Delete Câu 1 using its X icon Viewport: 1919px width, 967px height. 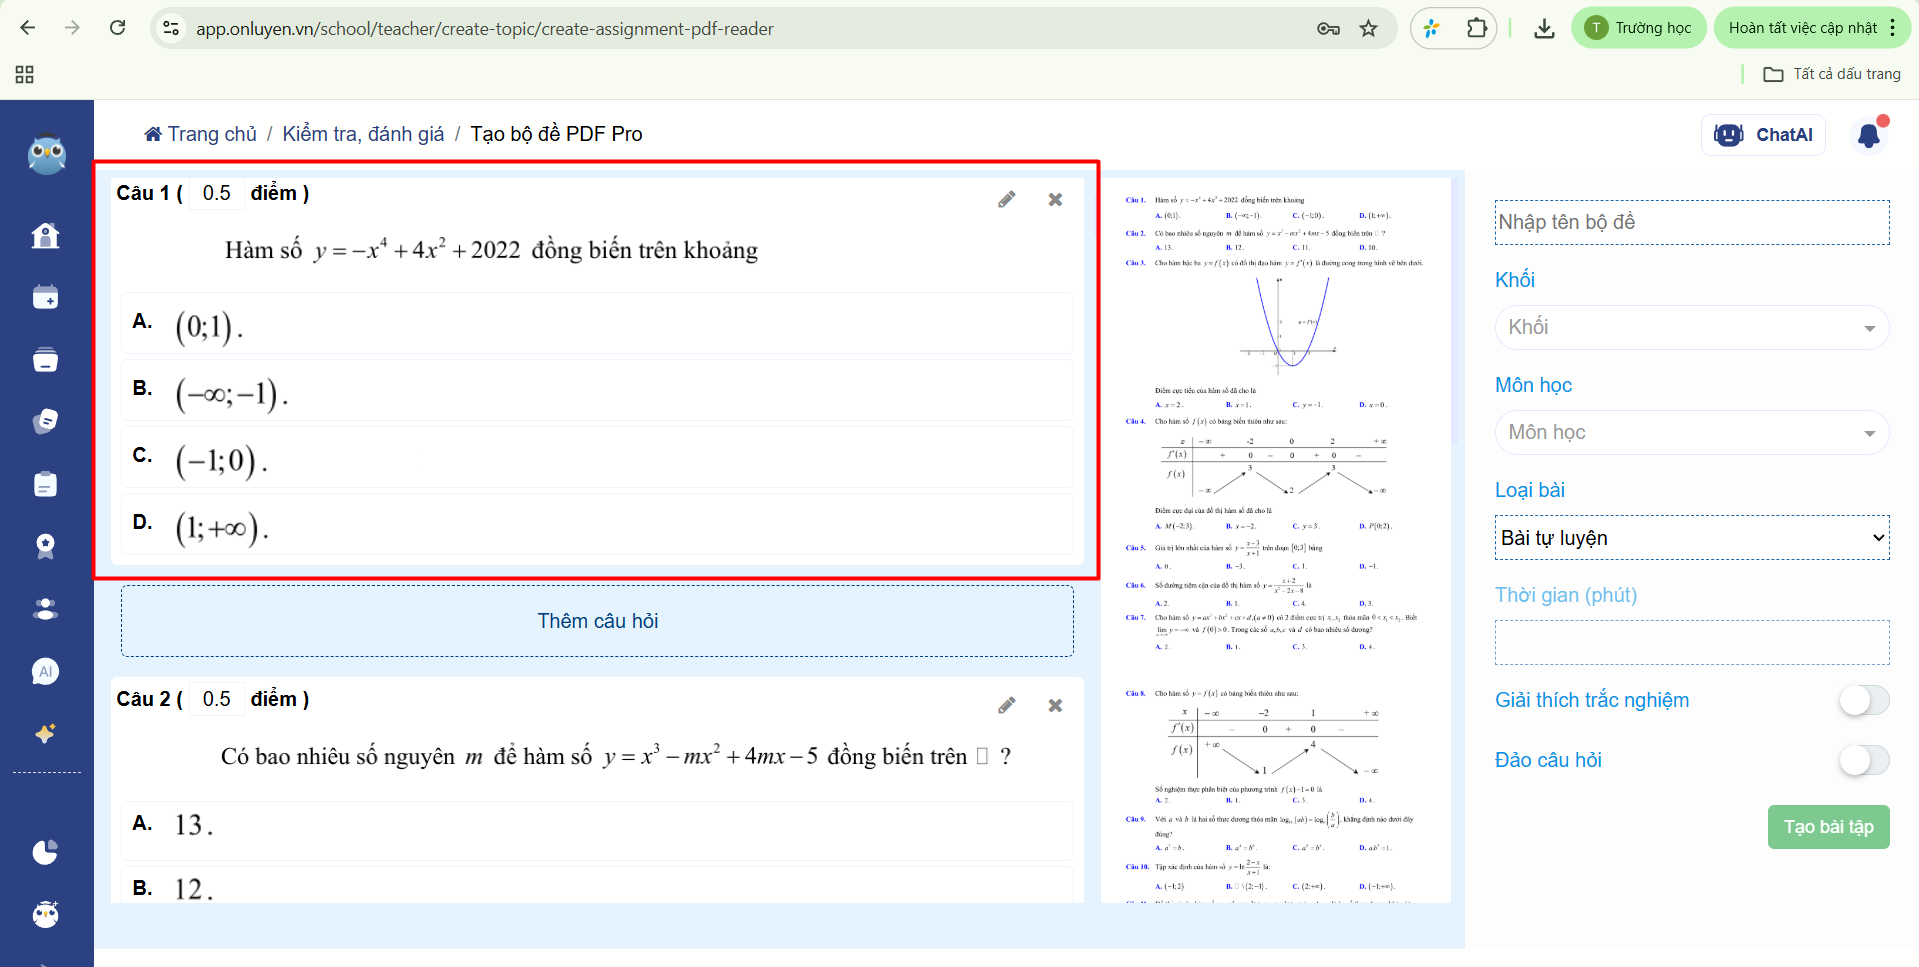[x=1055, y=200]
